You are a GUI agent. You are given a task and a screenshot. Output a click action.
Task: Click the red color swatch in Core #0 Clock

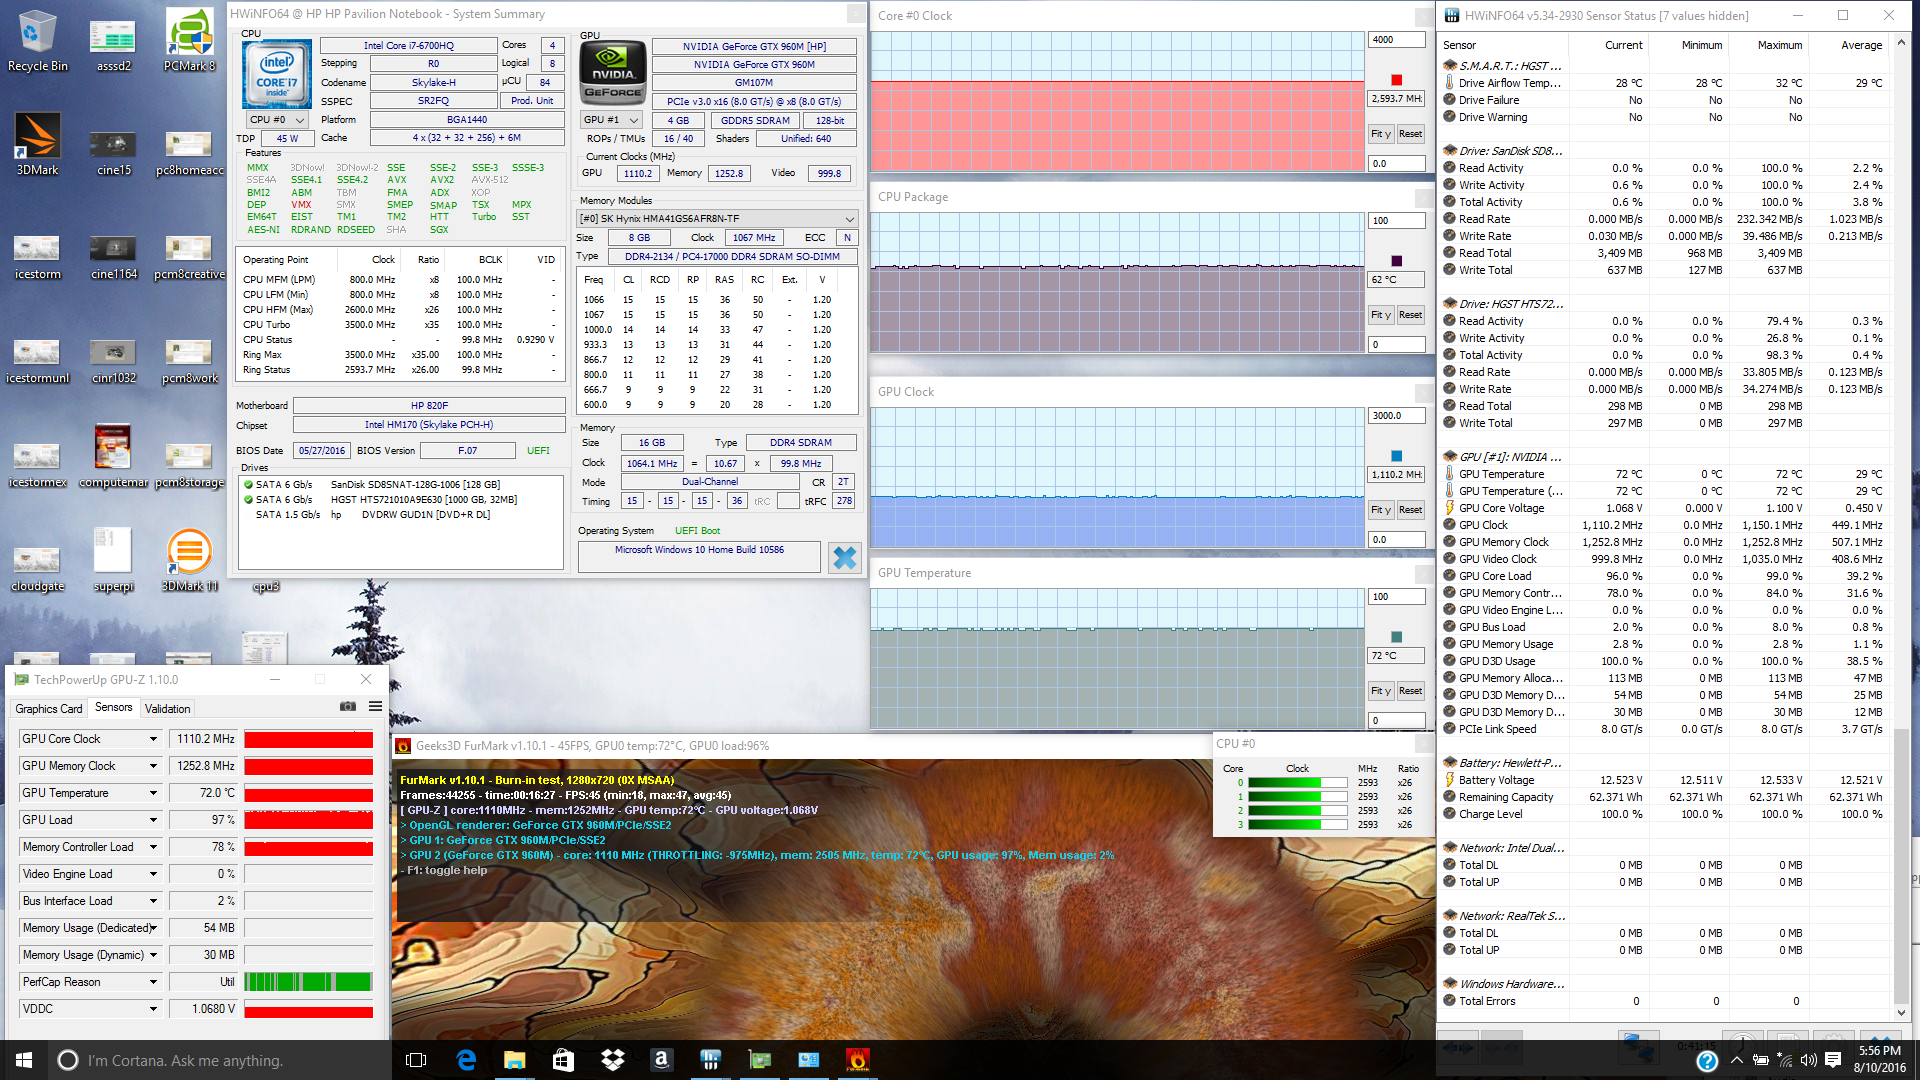click(1397, 80)
